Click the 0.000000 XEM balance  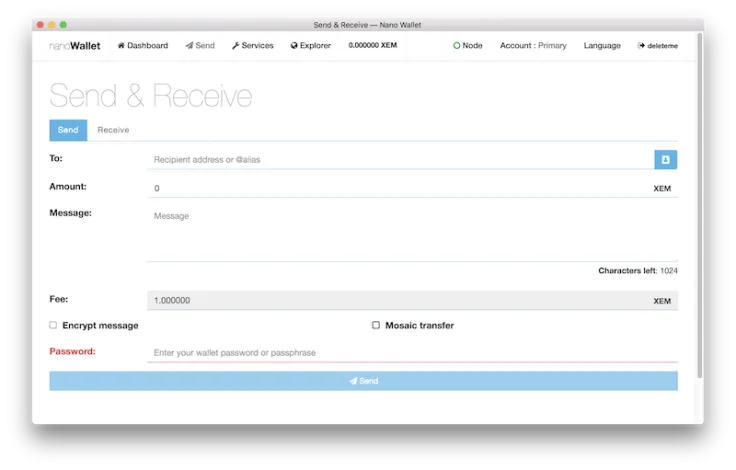[373, 45]
